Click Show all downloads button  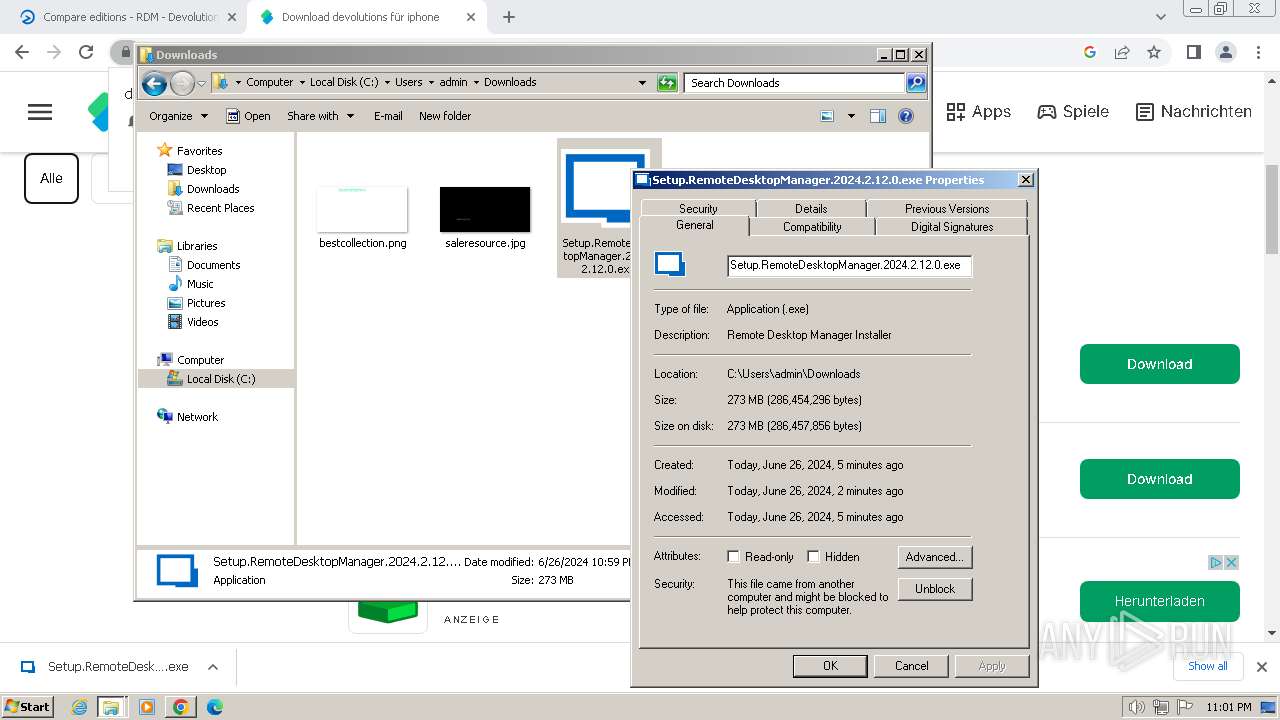click(x=1207, y=666)
